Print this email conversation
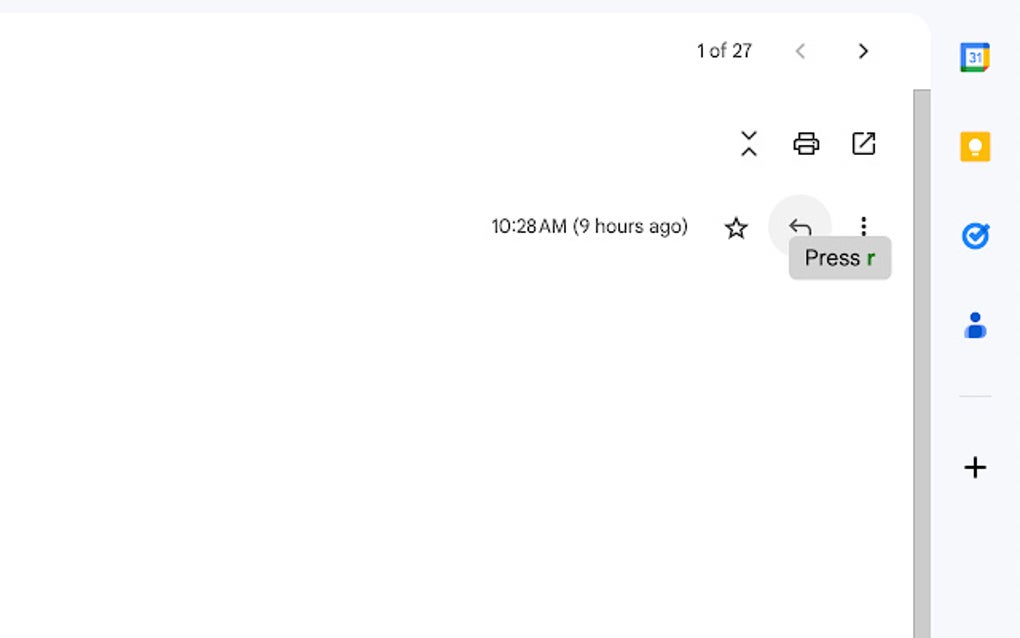This screenshot has width=1020, height=638. tap(805, 143)
